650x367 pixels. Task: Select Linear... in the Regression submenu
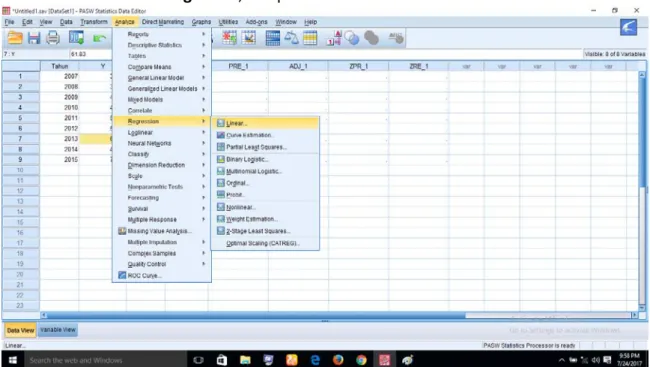coord(265,123)
